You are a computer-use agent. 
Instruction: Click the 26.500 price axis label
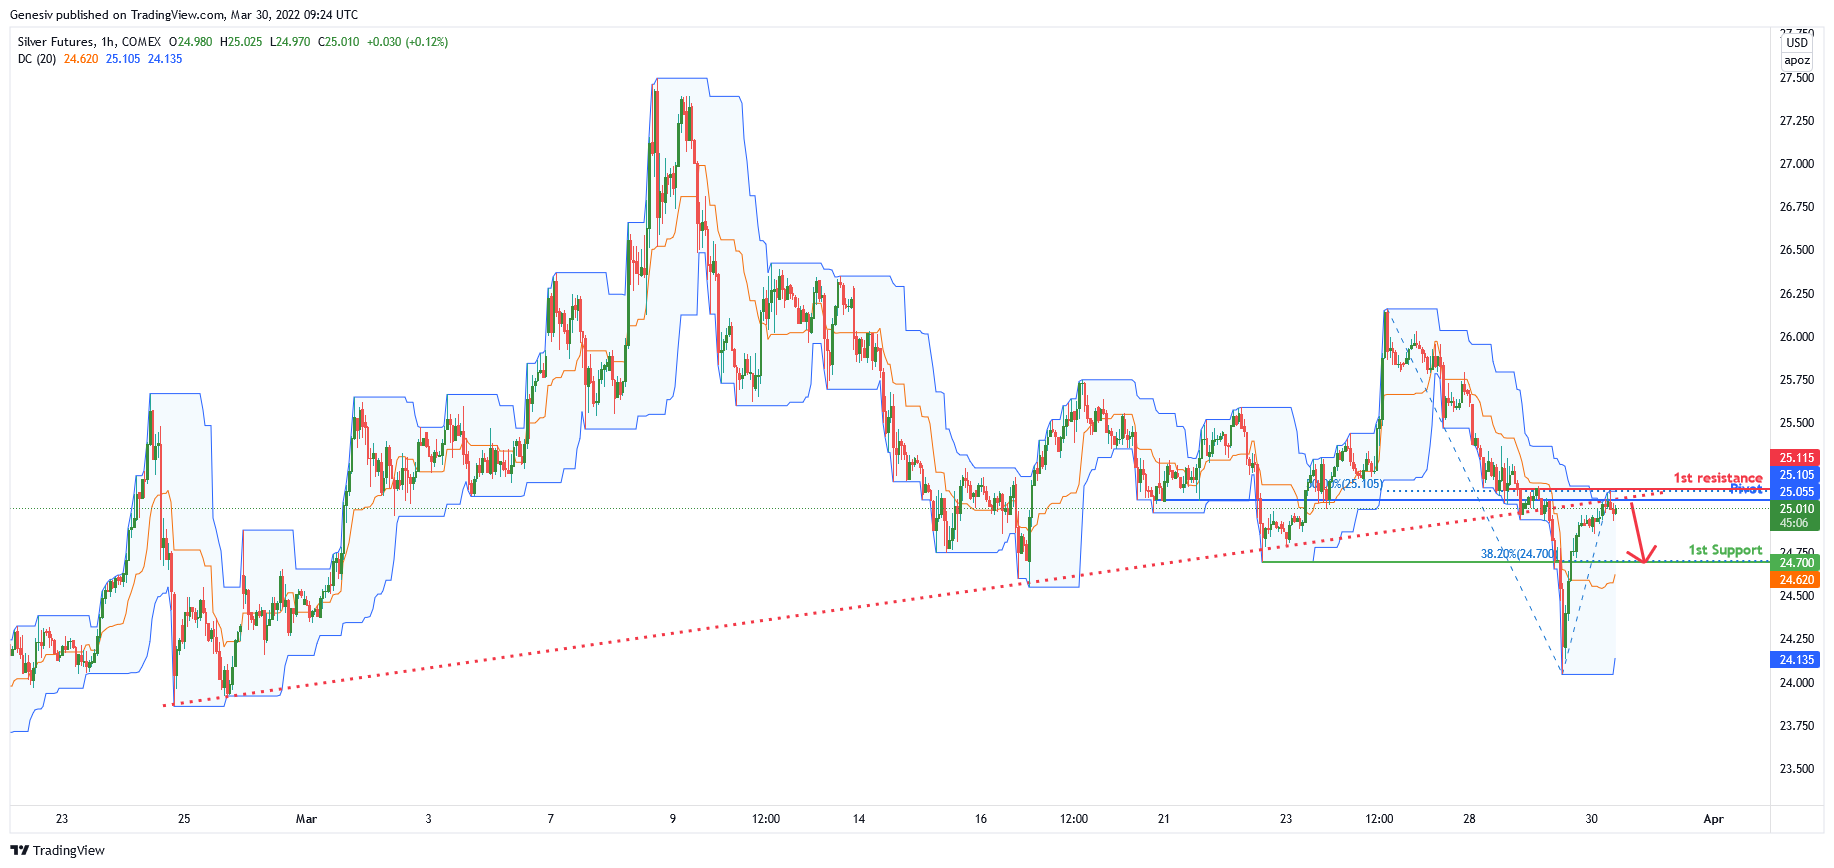[1796, 250]
